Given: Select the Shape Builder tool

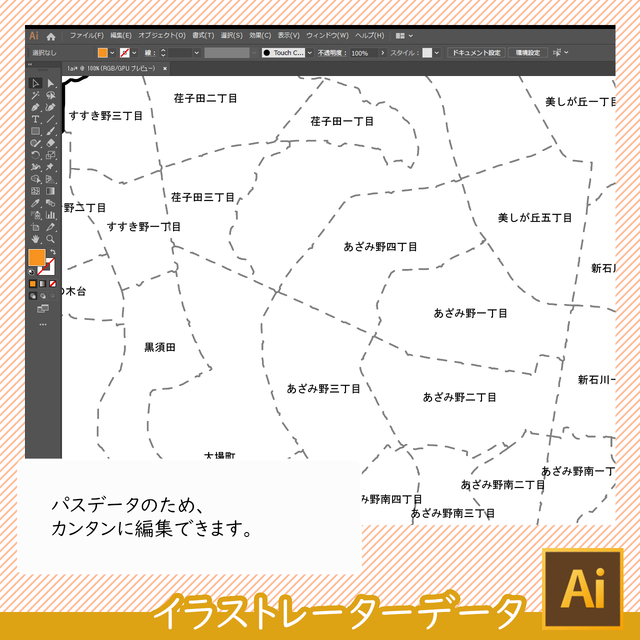Looking at the screenshot, I should click(x=36, y=179).
